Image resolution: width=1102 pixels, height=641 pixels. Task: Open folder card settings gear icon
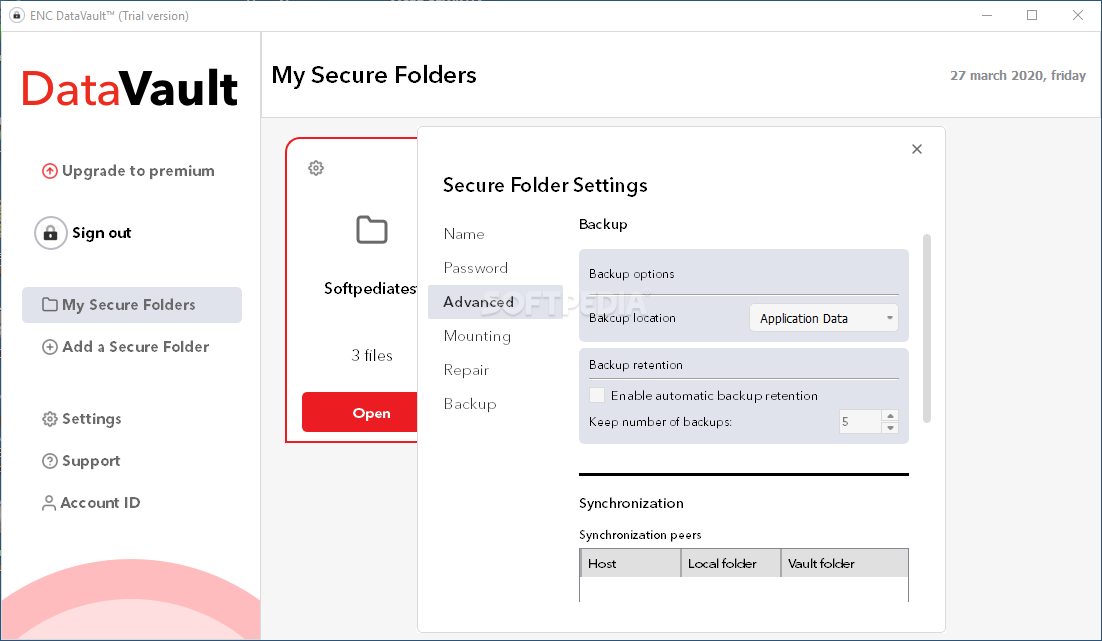(x=316, y=168)
